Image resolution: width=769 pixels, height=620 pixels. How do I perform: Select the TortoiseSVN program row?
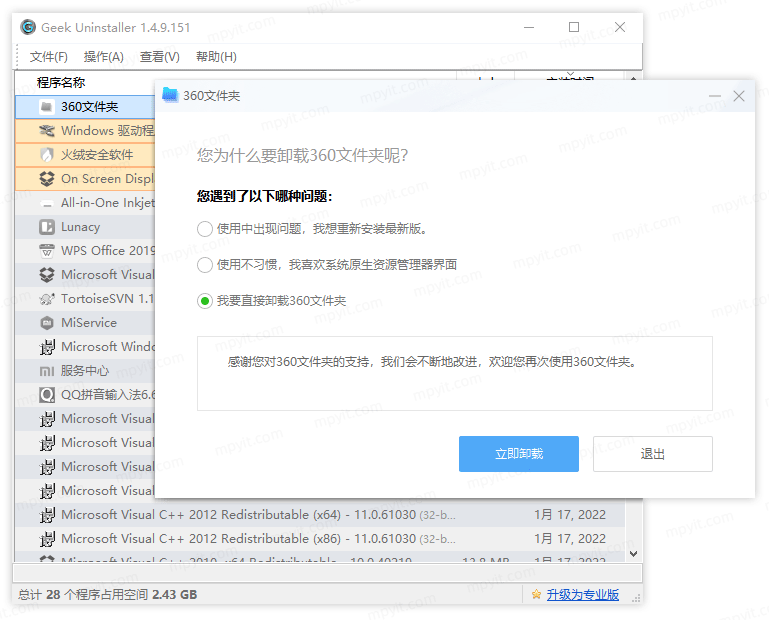coord(85,299)
